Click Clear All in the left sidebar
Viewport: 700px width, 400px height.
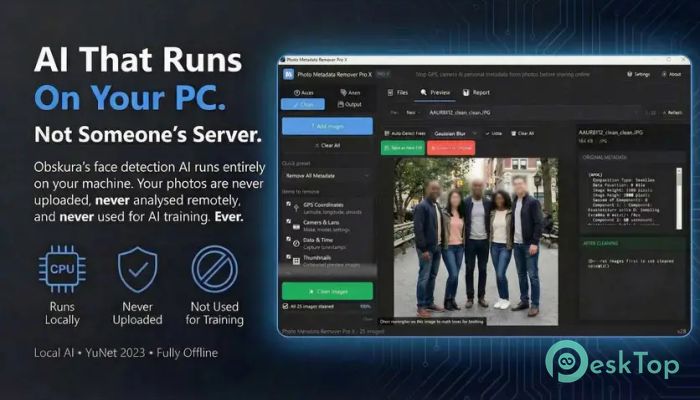(327, 146)
